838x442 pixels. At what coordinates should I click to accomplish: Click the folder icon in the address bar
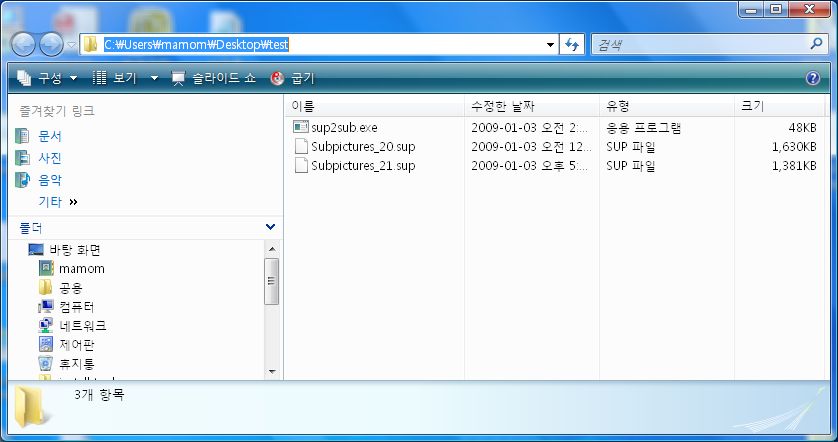(91, 44)
